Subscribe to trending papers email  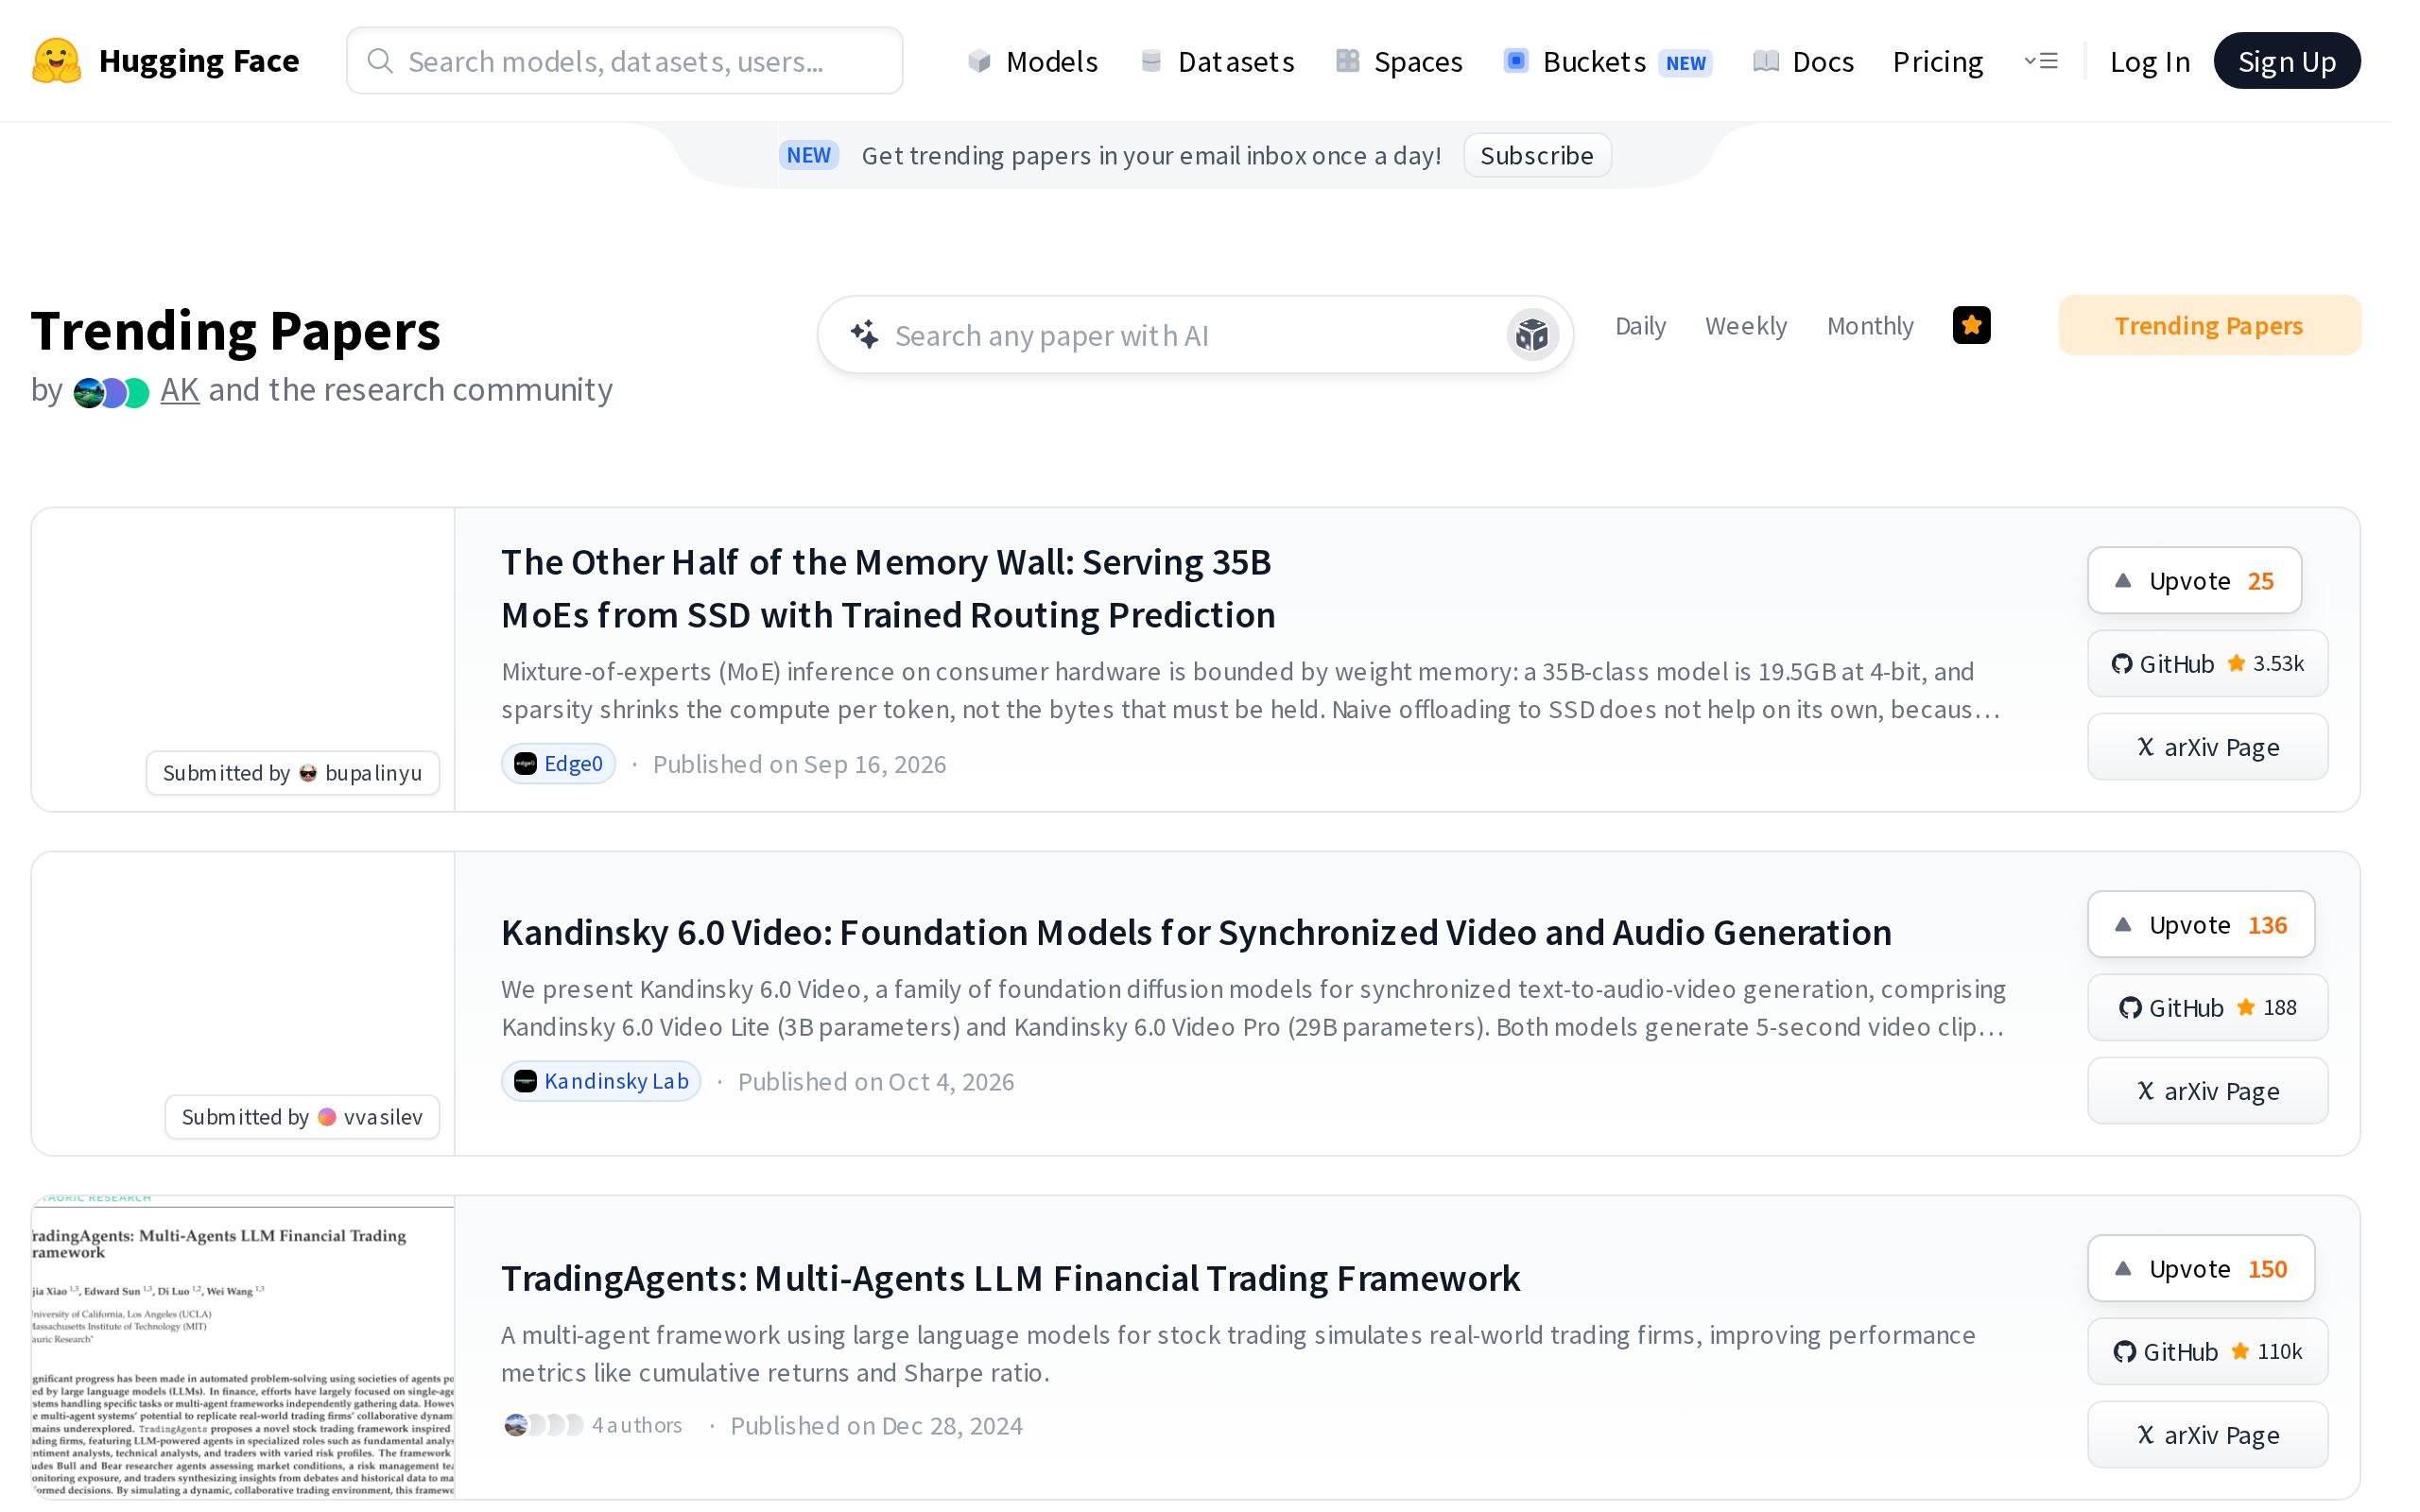tap(1536, 155)
